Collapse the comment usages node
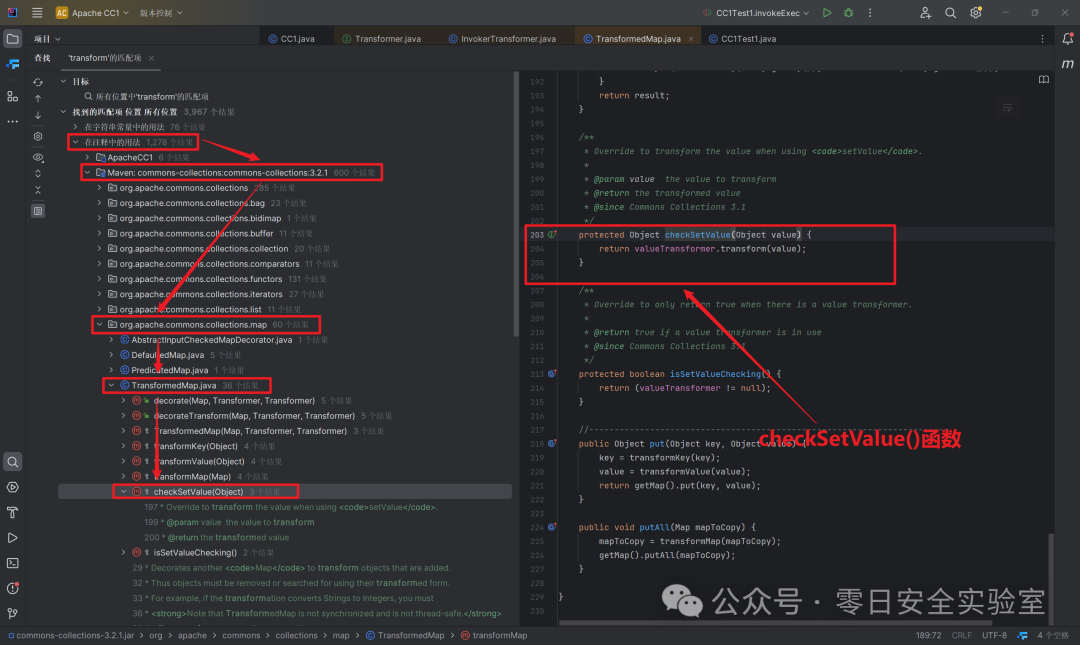The width and height of the screenshot is (1080, 645). (75, 142)
